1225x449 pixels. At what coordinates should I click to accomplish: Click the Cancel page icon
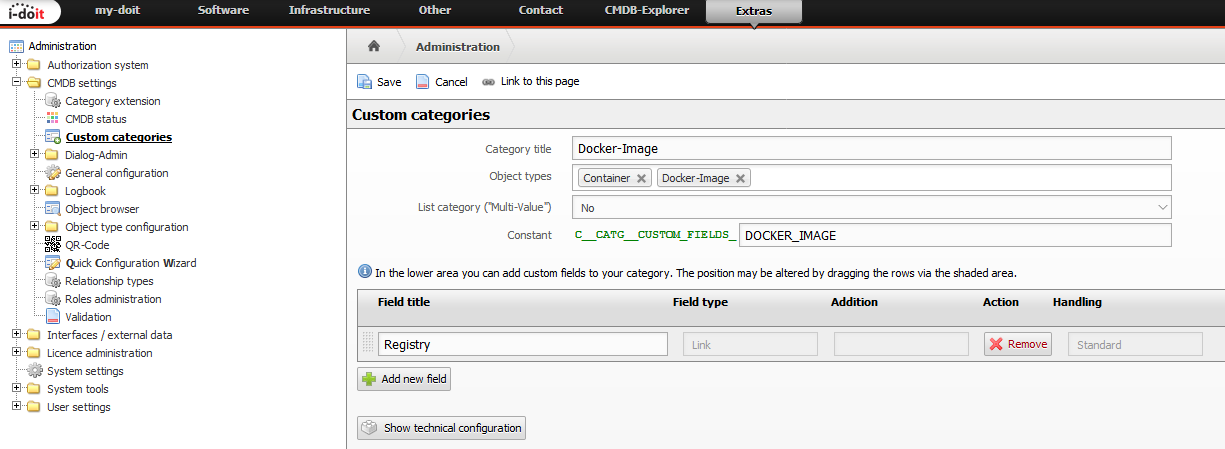(x=423, y=82)
